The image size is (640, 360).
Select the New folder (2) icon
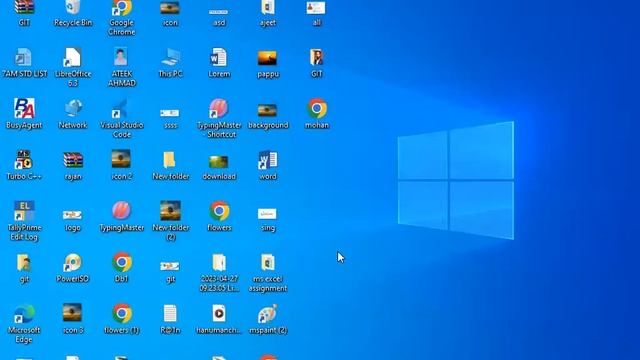pyautogui.click(x=170, y=221)
